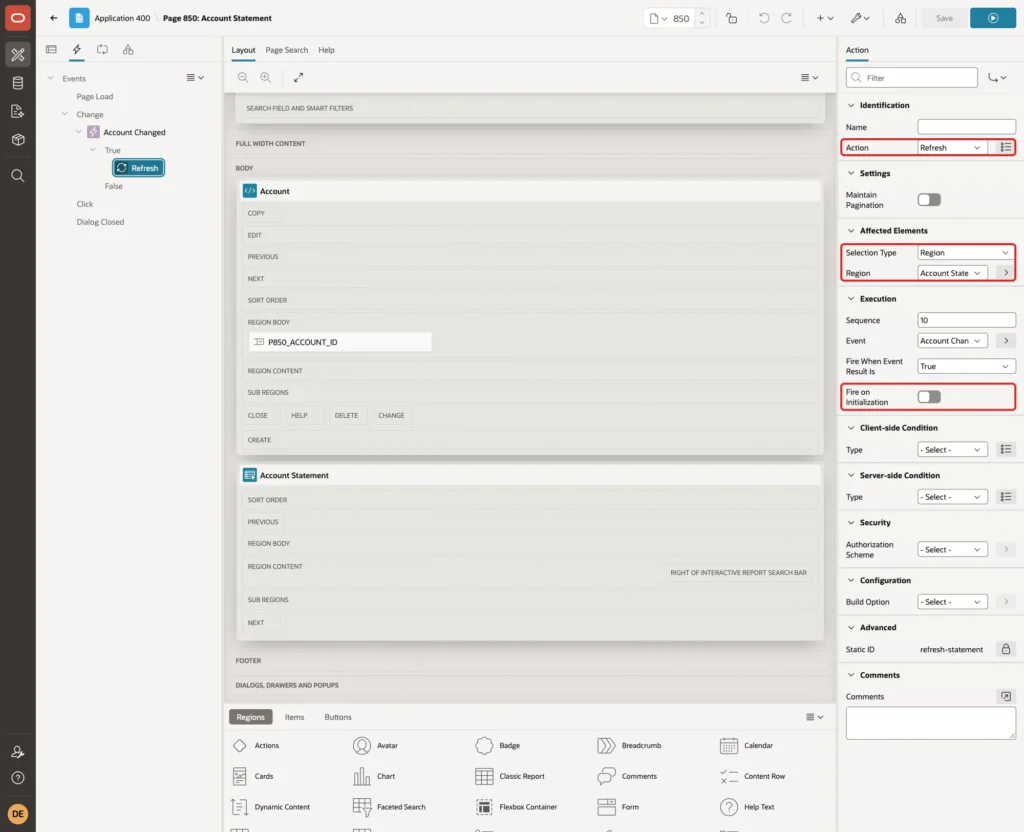This screenshot has width=1024, height=832.
Task: Select the Page Load event node
Action: click(95, 97)
